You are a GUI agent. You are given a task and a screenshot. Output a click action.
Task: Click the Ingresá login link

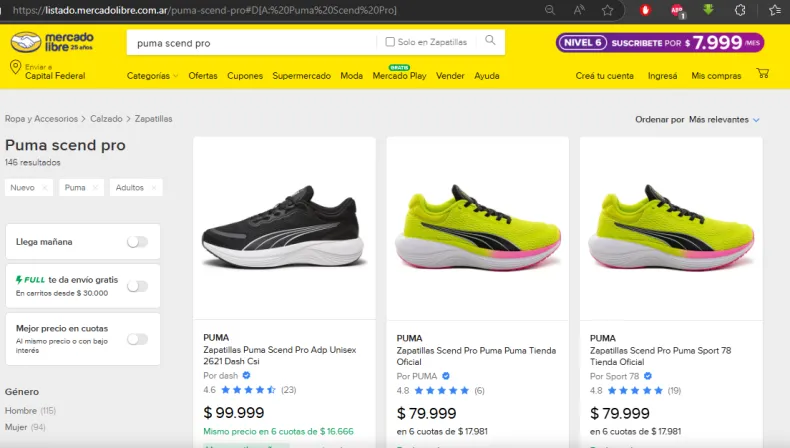662,76
